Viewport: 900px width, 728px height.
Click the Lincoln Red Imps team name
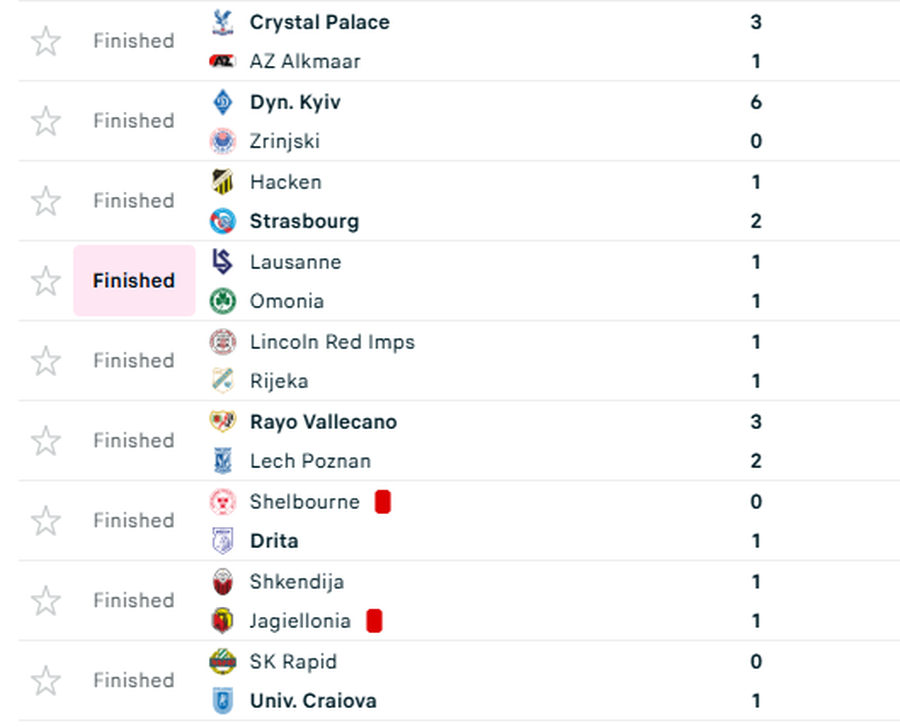(x=332, y=342)
